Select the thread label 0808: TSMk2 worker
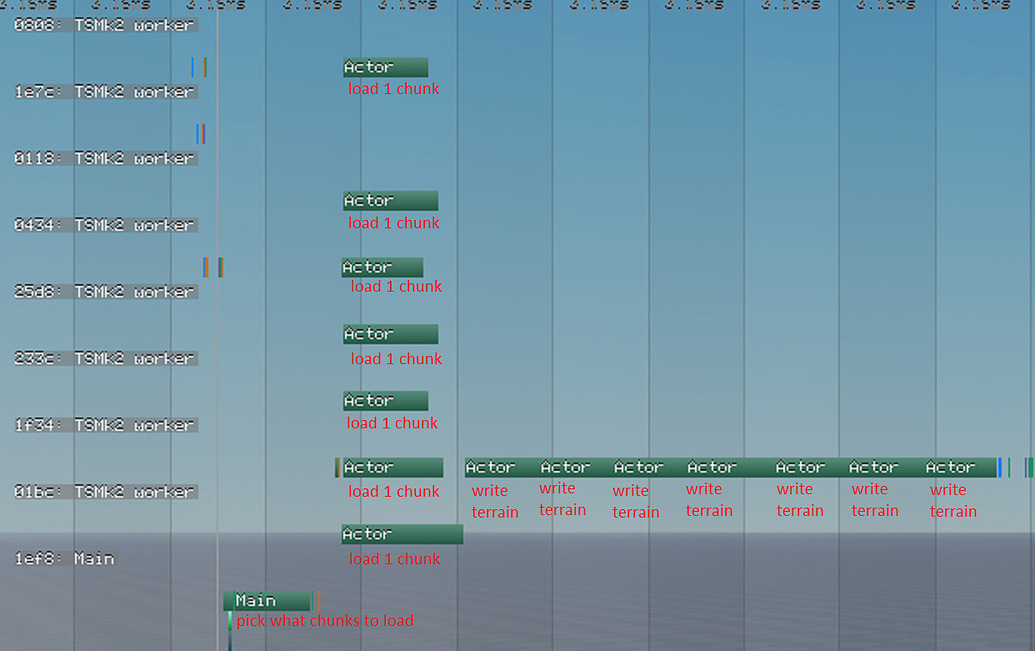Image resolution: width=1035 pixels, height=651 pixels. tap(105, 24)
